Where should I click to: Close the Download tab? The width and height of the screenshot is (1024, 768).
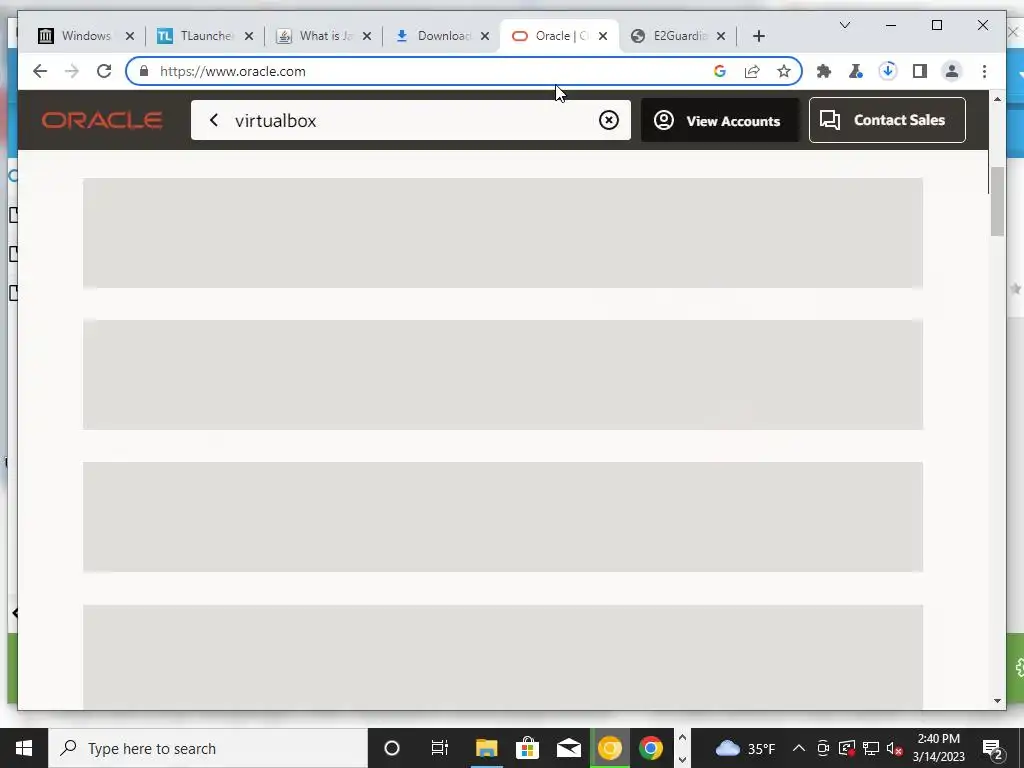click(x=485, y=36)
